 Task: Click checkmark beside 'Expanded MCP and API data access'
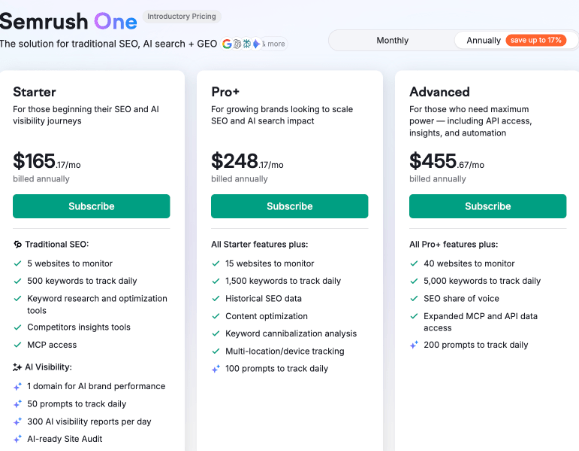tap(414, 316)
